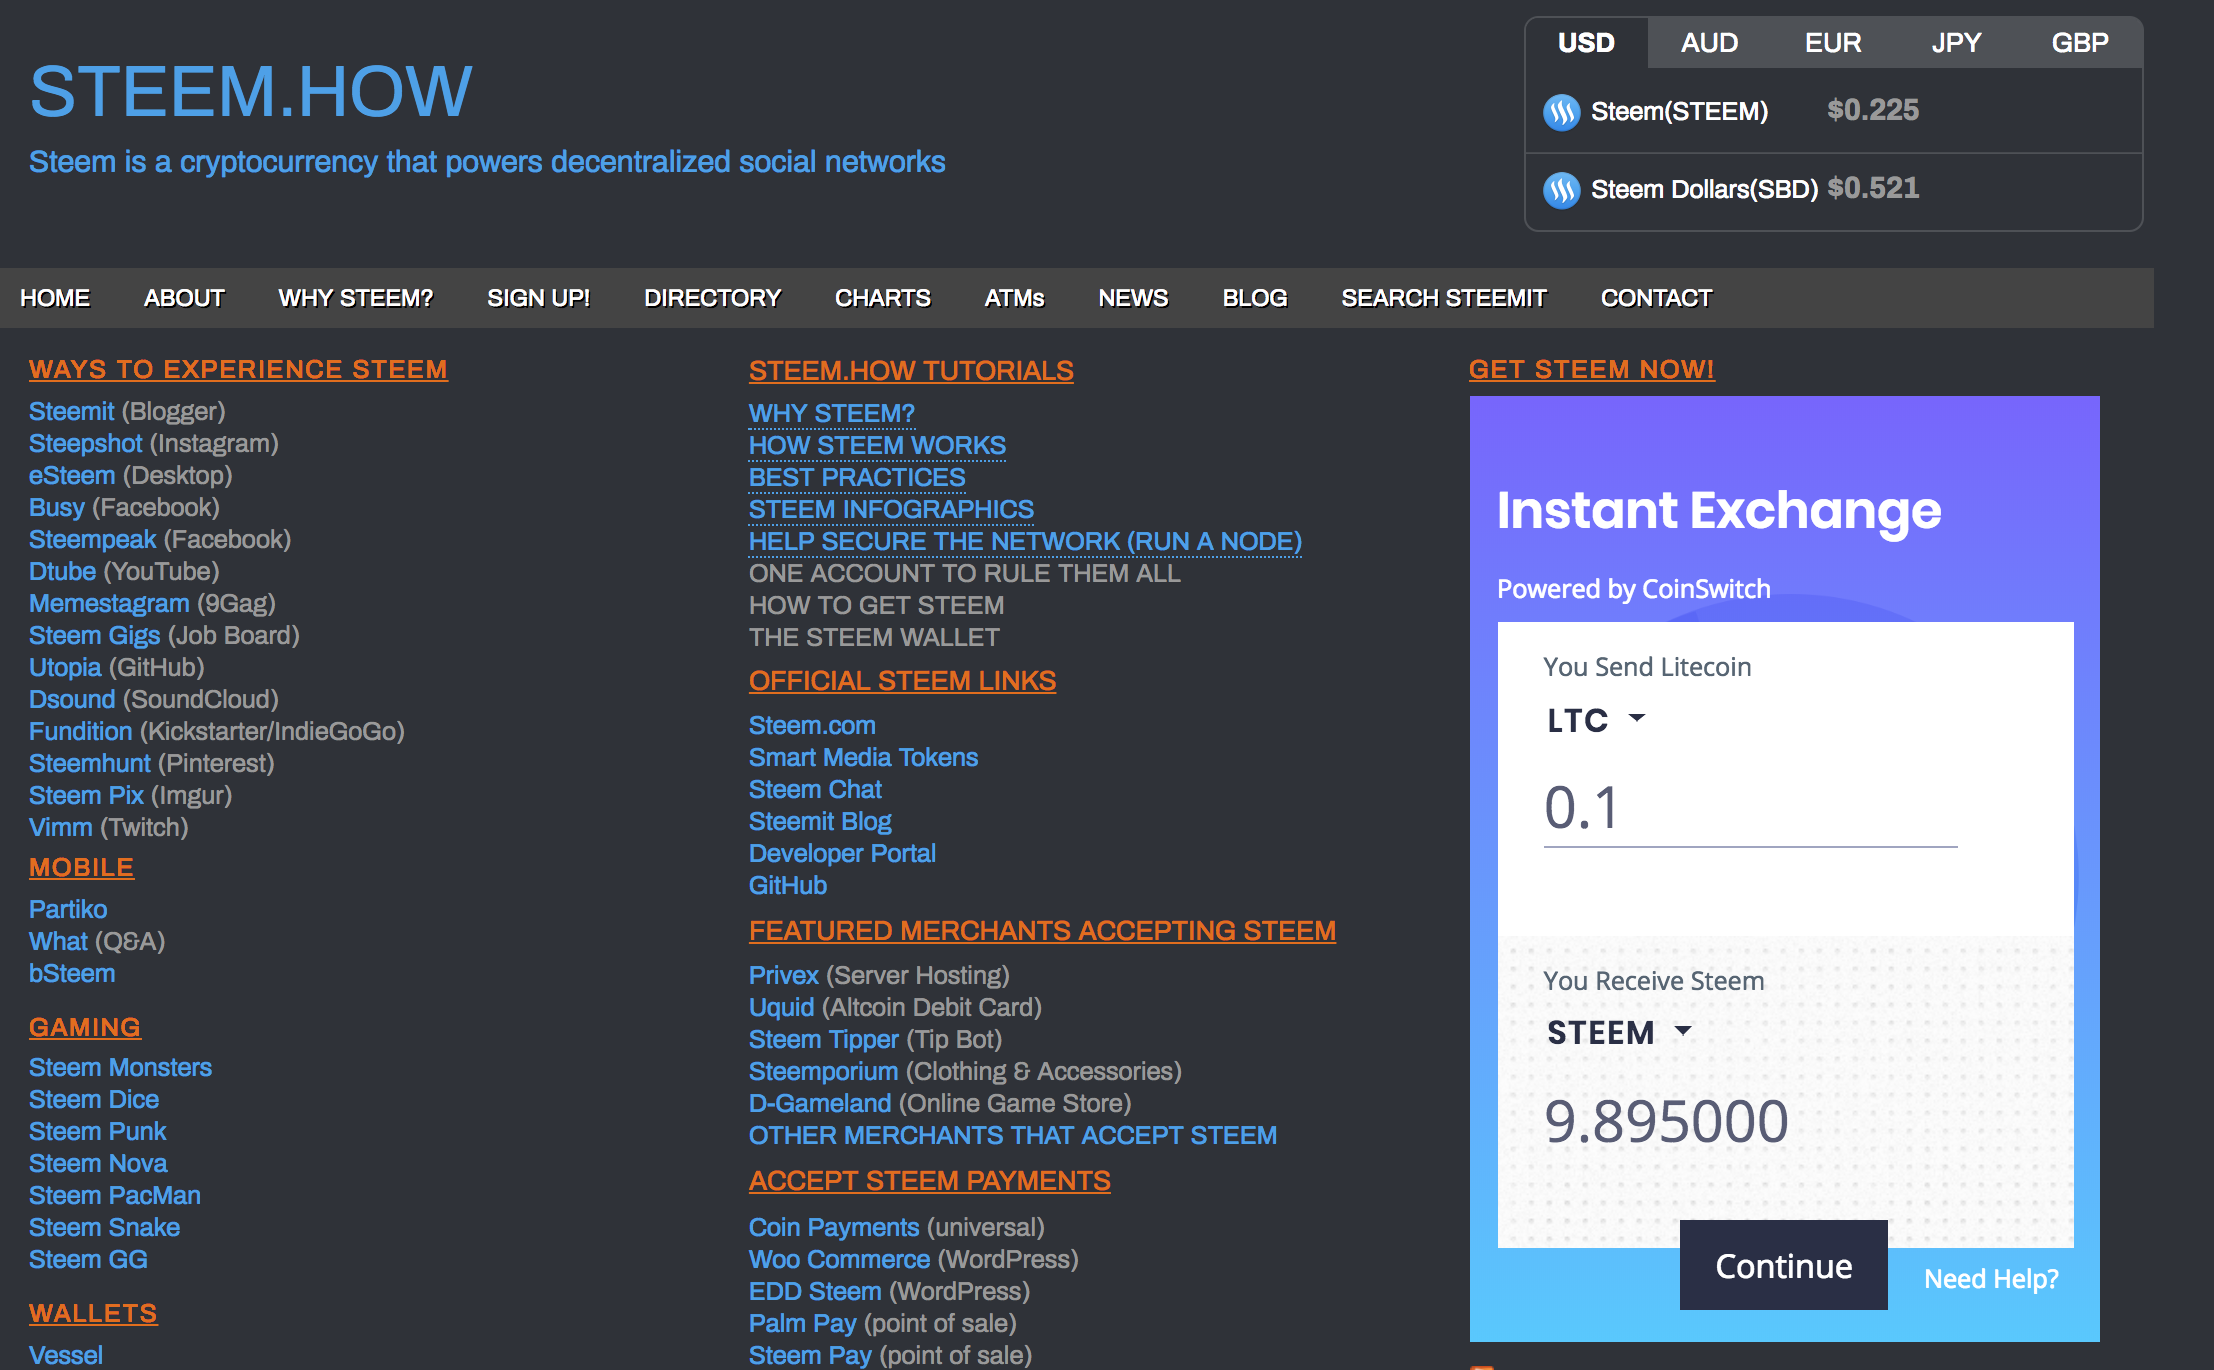Switch price ticker to JPY tab
The height and width of the screenshot is (1370, 2214).
coord(1956,43)
